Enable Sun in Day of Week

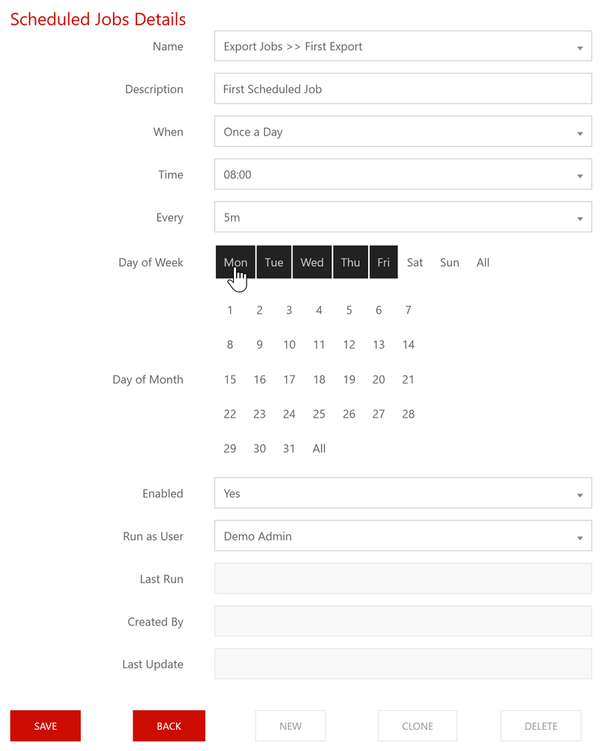[450, 262]
